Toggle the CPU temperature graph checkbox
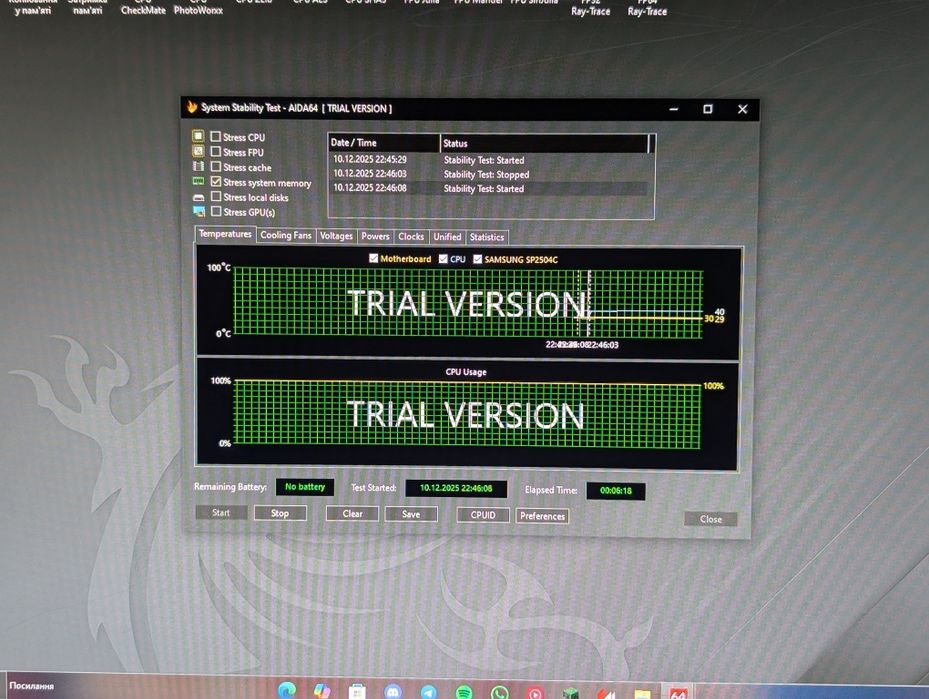This screenshot has width=929, height=699. (443, 259)
